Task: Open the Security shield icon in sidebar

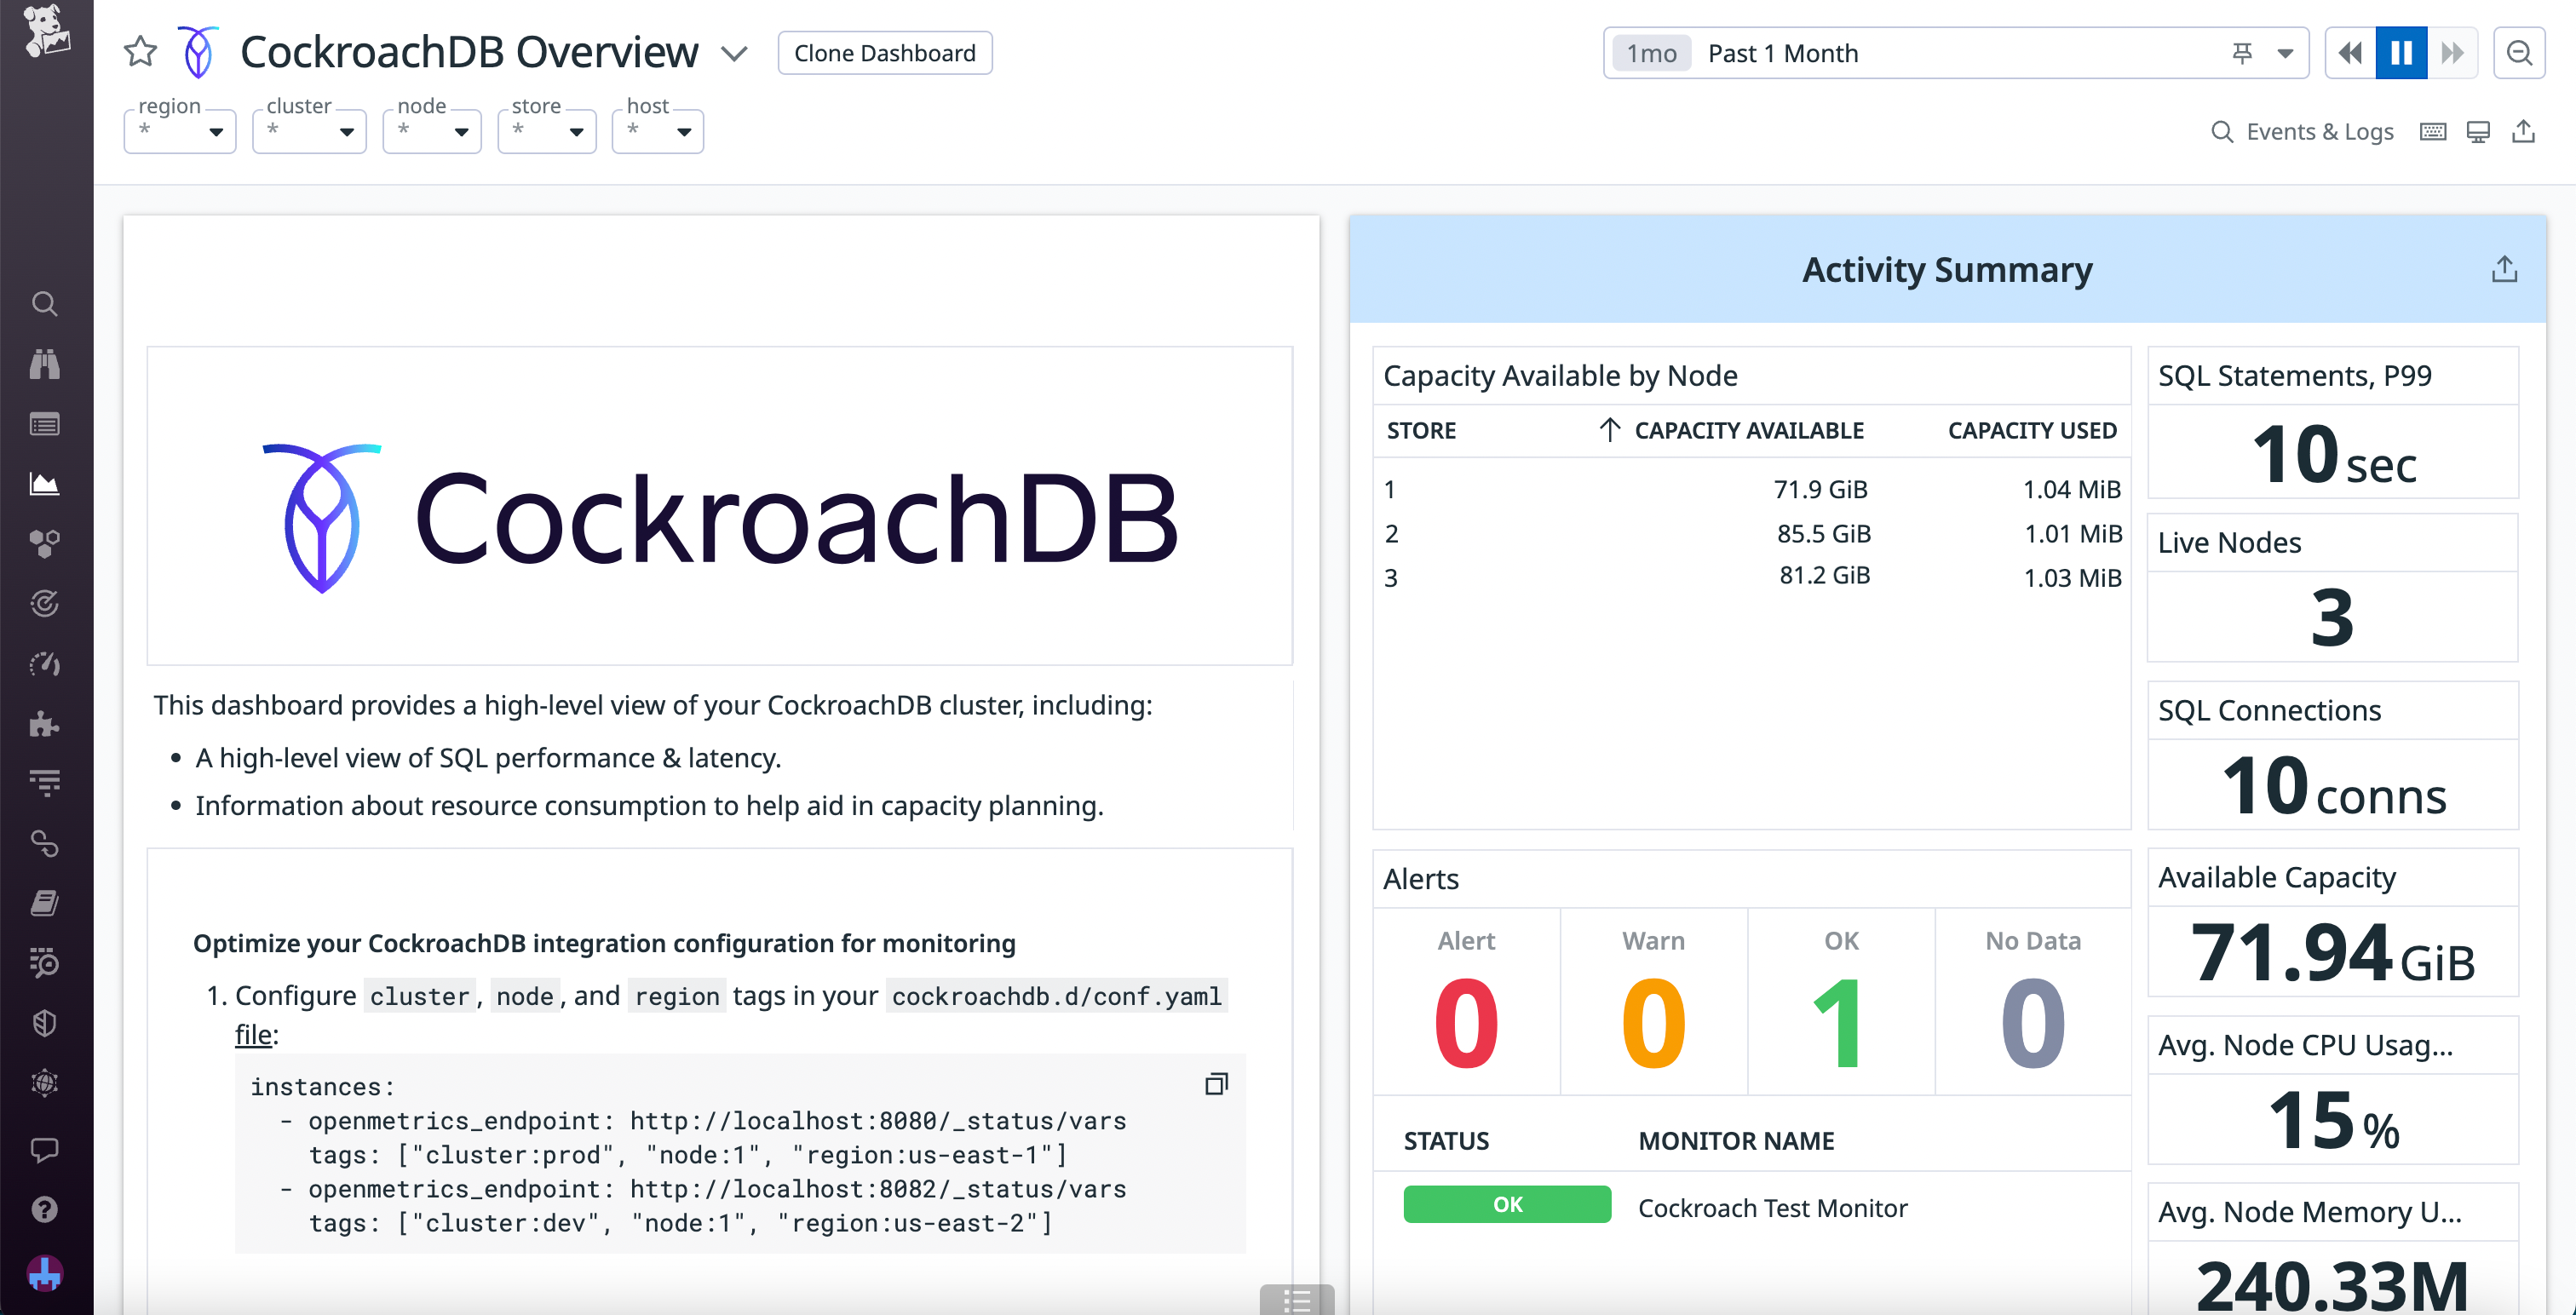Action: [x=45, y=1022]
